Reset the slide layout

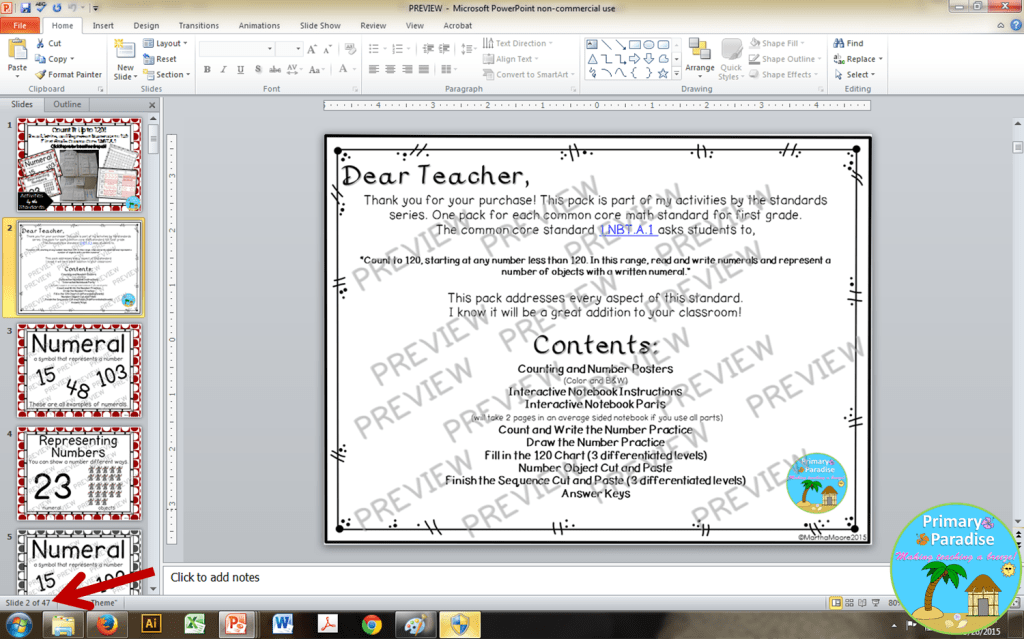[160, 59]
